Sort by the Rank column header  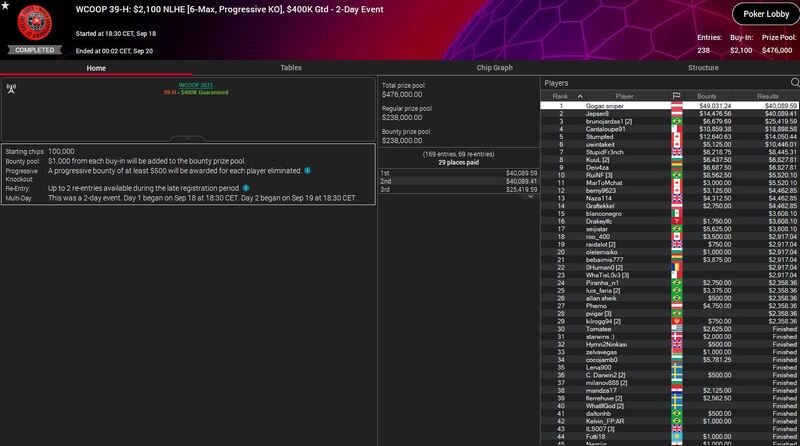click(560, 96)
